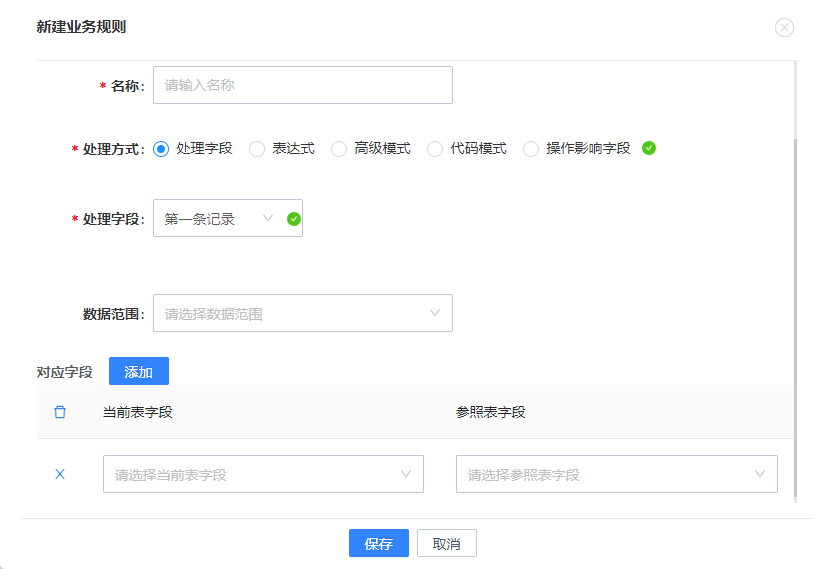Click the 保存 button
The image size is (826, 569).
[x=379, y=543]
